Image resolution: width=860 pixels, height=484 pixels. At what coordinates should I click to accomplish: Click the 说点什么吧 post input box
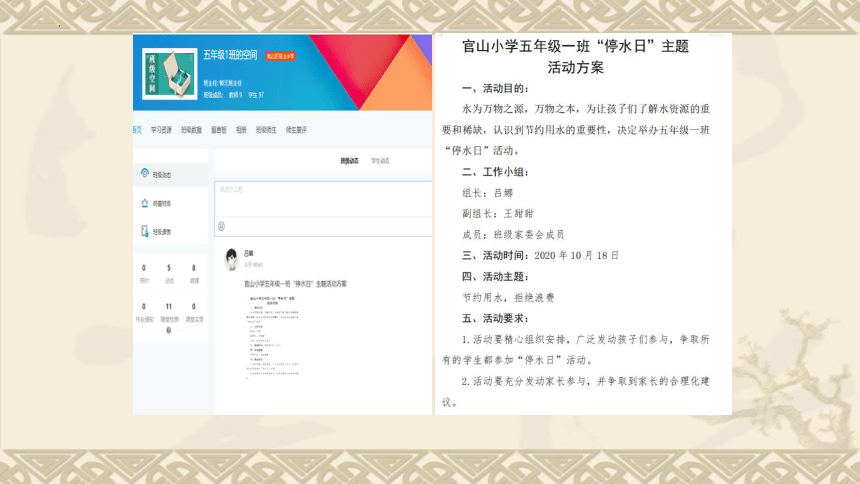tap(323, 199)
